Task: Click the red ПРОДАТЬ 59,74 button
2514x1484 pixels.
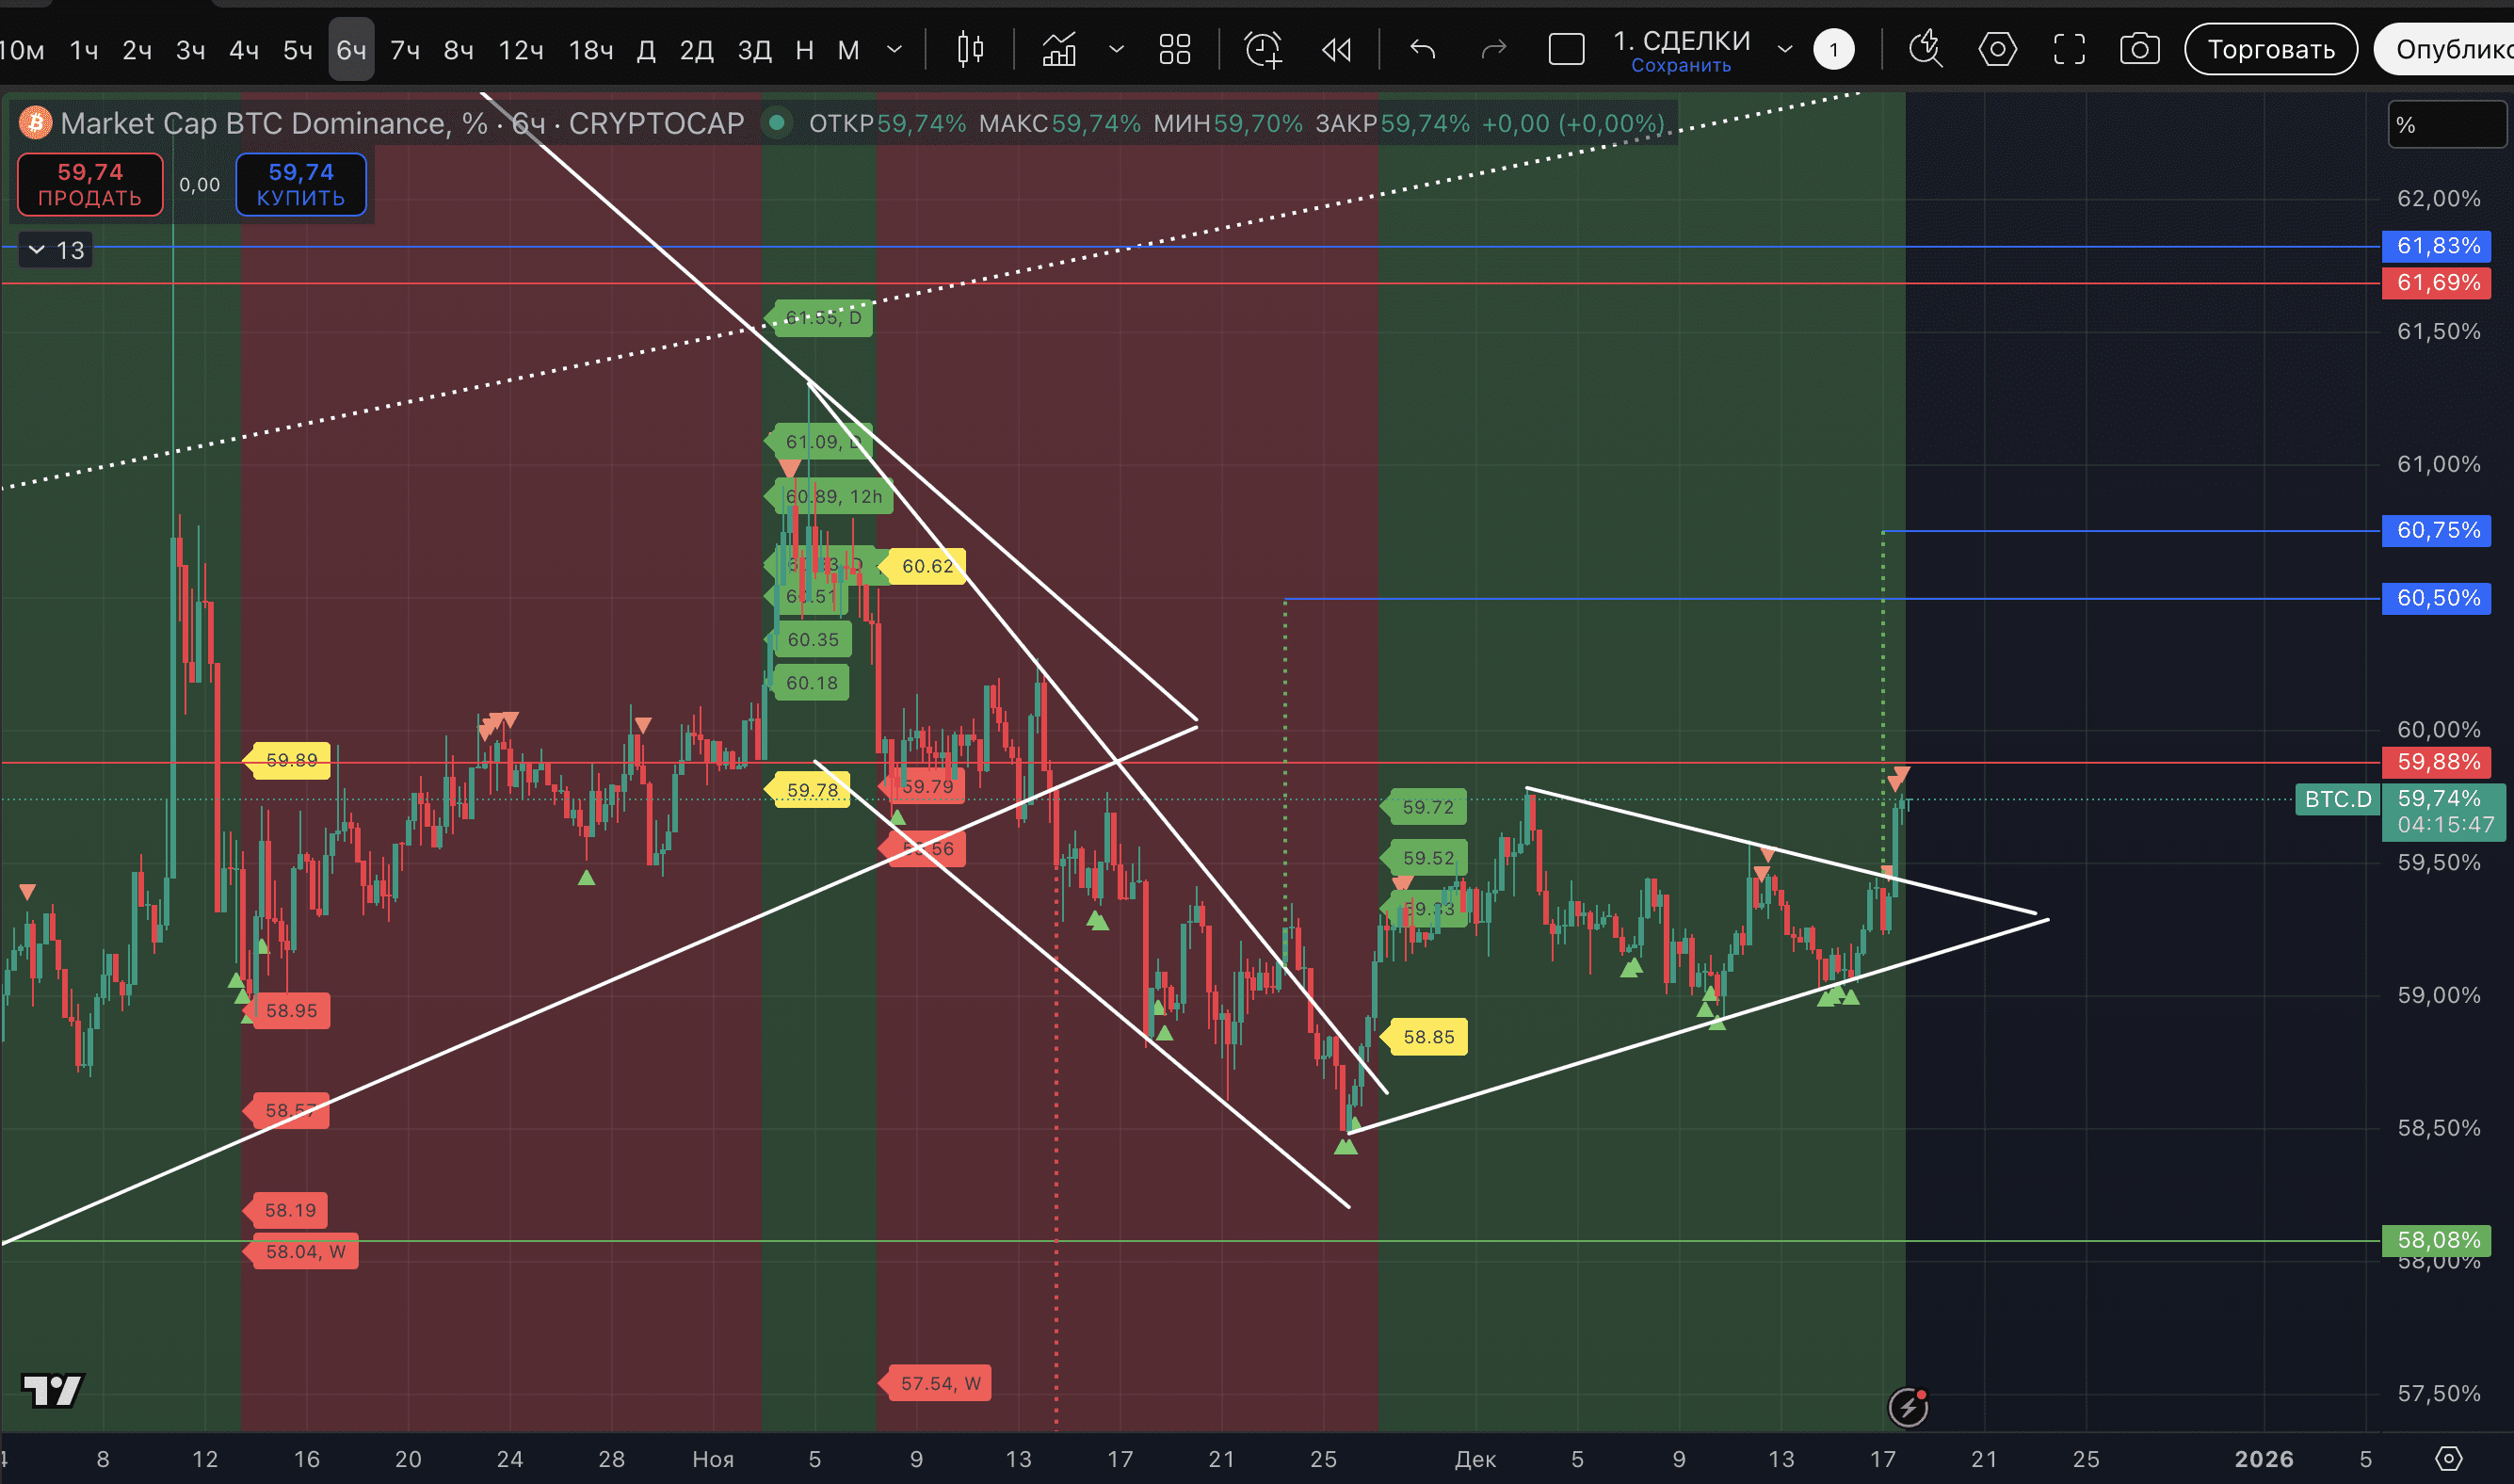Action: [x=90, y=185]
